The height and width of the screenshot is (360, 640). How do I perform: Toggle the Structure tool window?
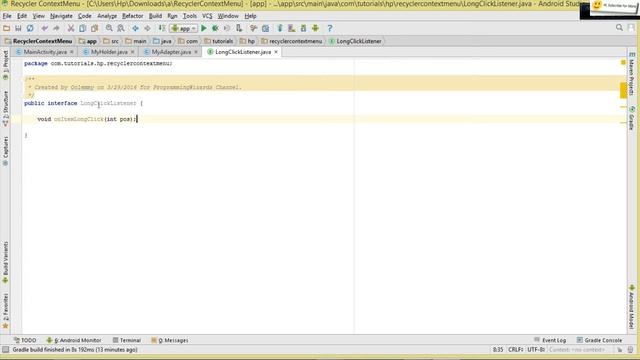[x=5, y=108]
